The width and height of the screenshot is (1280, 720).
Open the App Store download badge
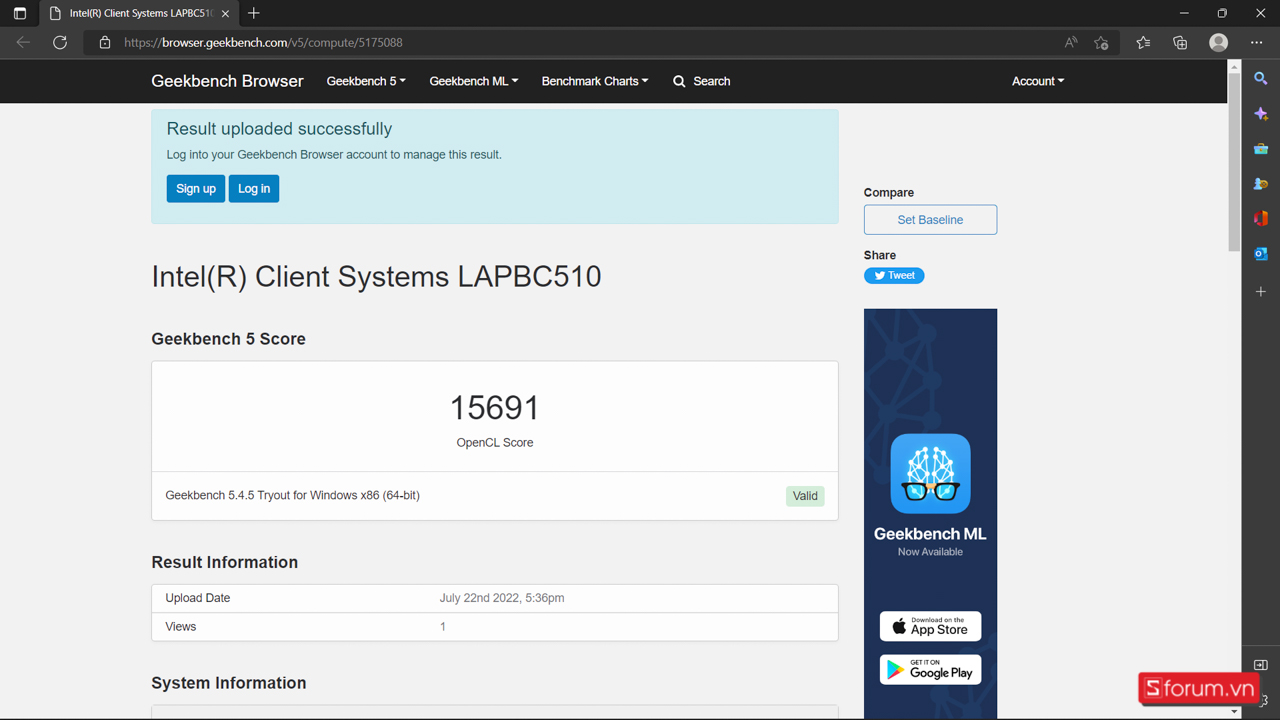pos(930,626)
